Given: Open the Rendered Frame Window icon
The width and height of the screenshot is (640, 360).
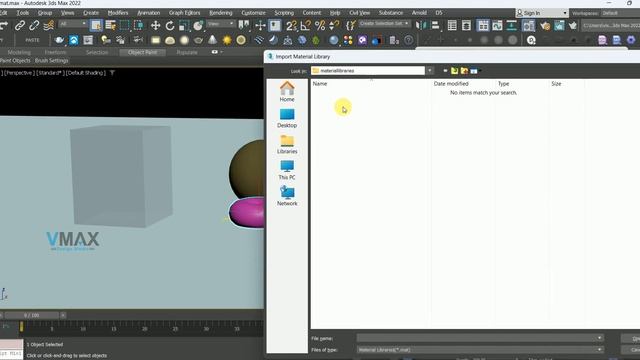Looking at the screenshot, I should pyautogui.click(x=559, y=26).
